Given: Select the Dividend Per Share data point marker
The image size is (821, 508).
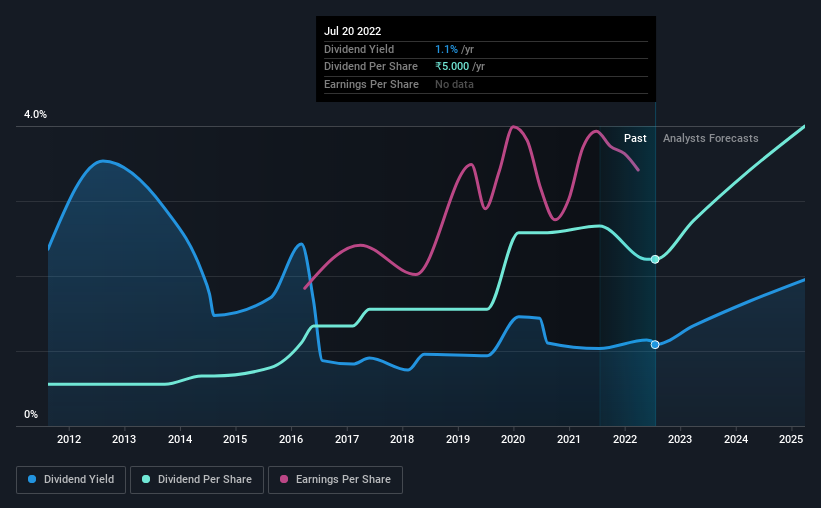Looking at the screenshot, I should (655, 259).
